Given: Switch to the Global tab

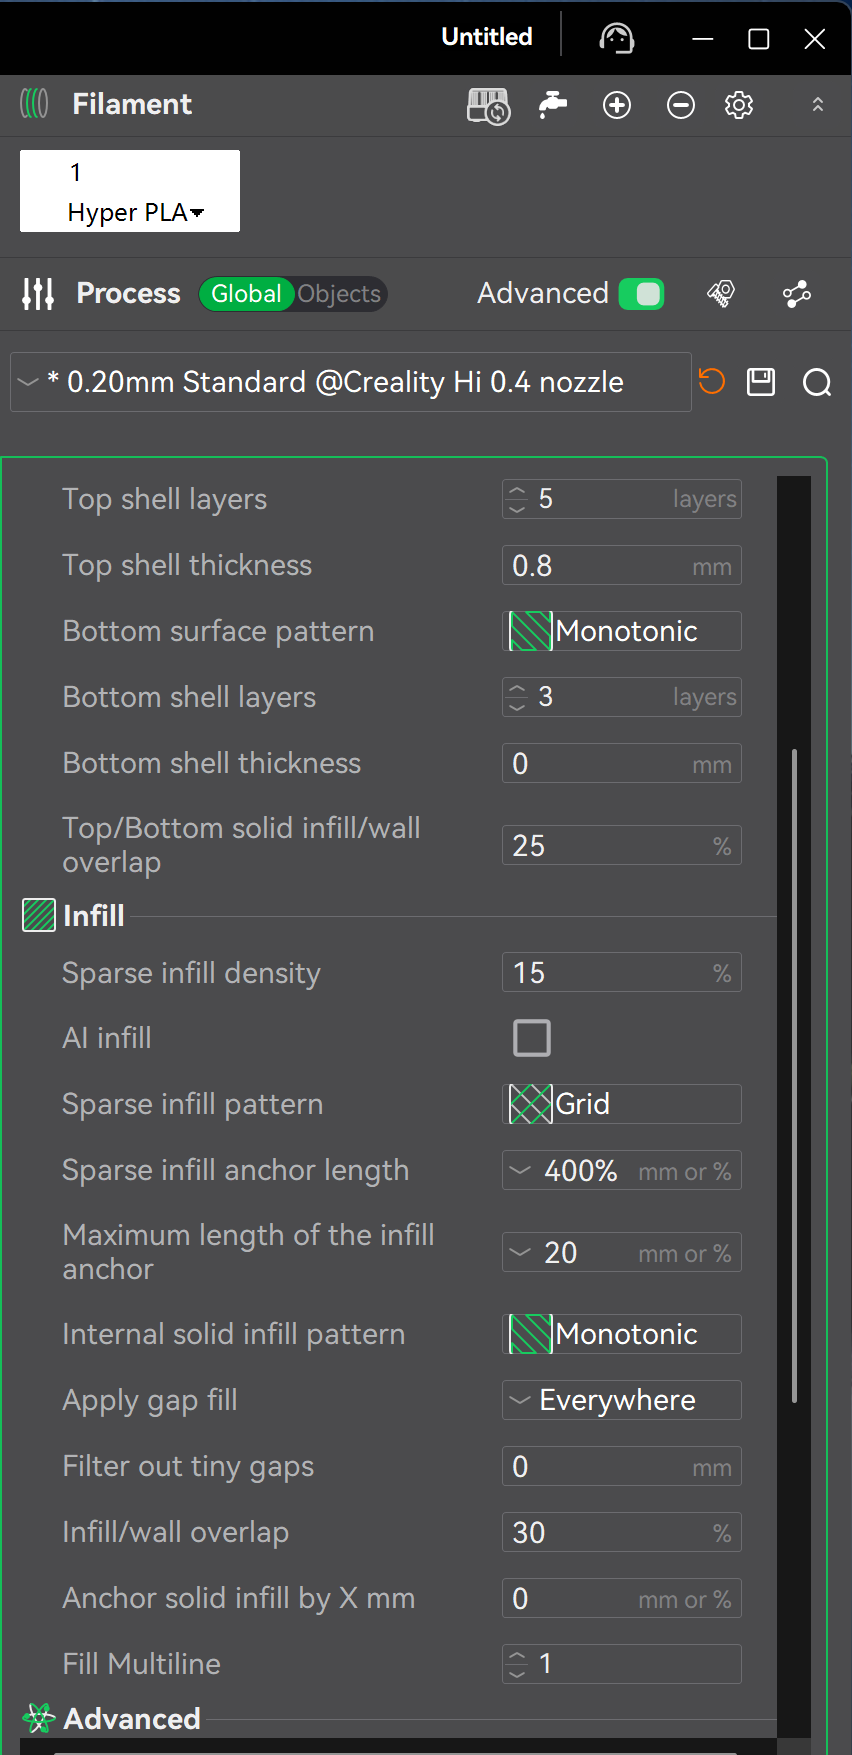Looking at the screenshot, I should click(x=246, y=294).
